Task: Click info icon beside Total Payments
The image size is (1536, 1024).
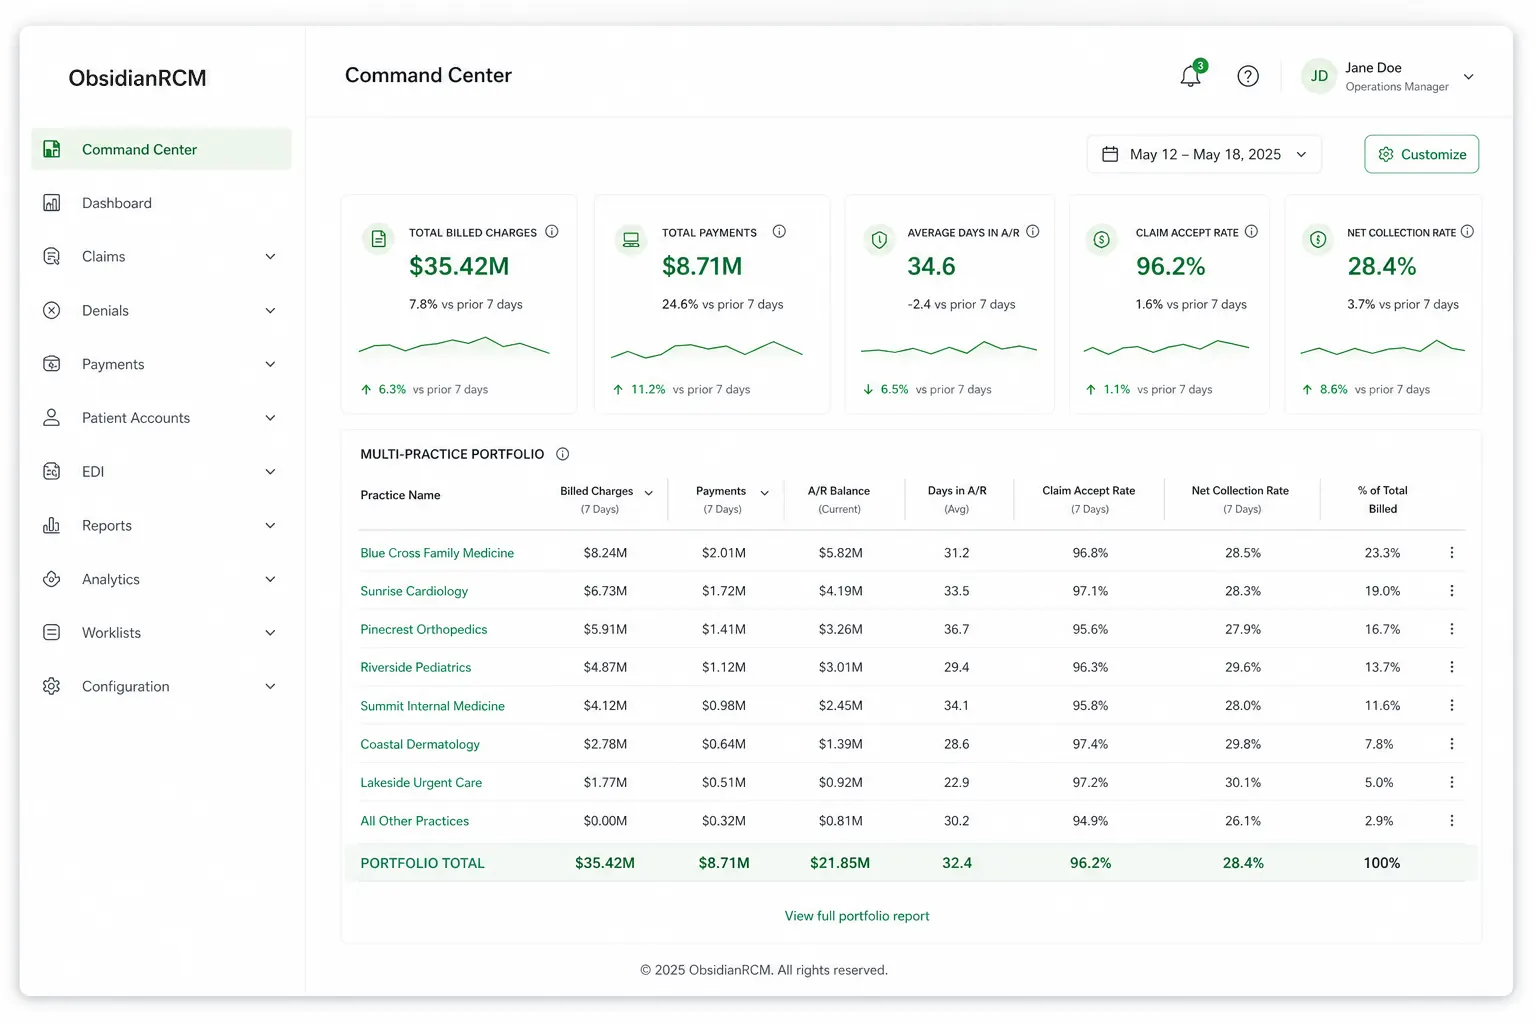Action: tap(779, 232)
